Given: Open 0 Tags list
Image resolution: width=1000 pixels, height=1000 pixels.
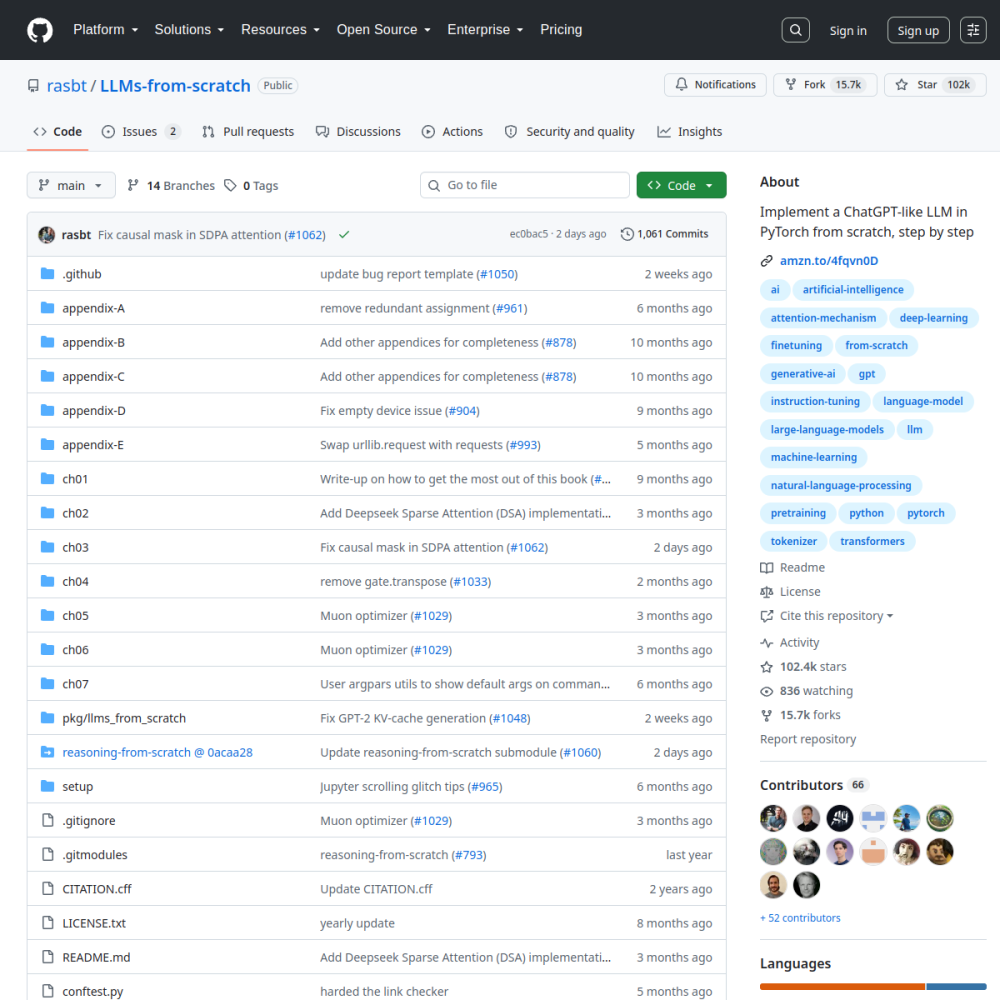Looking at the screenshot, I should tap(251, 186).
